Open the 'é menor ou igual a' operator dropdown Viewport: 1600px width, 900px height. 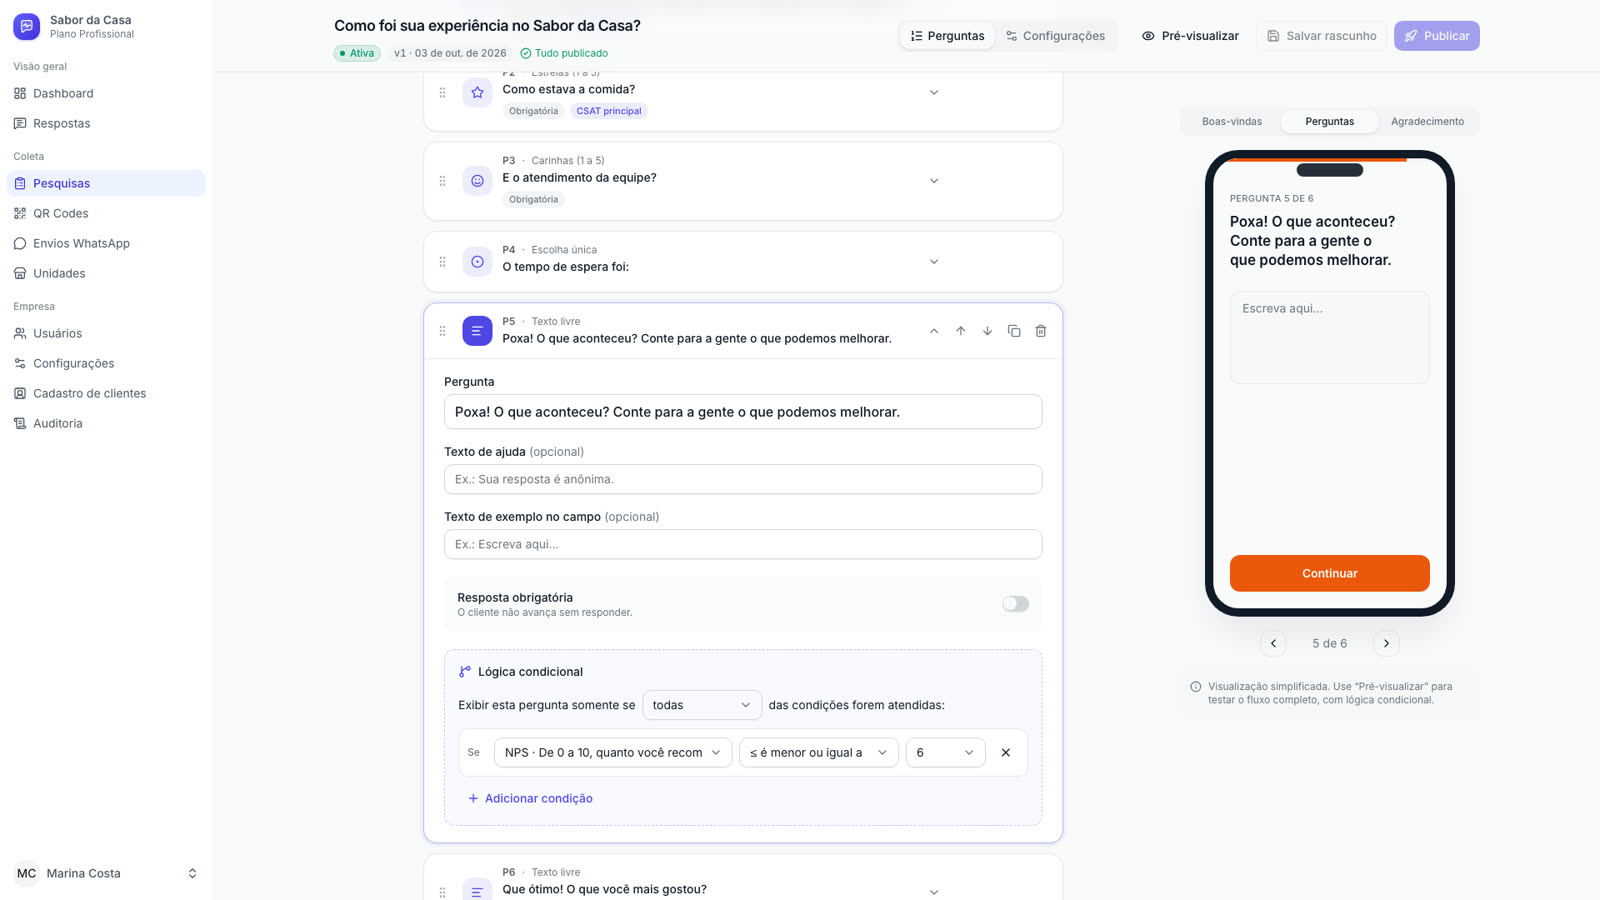(819, 752)
